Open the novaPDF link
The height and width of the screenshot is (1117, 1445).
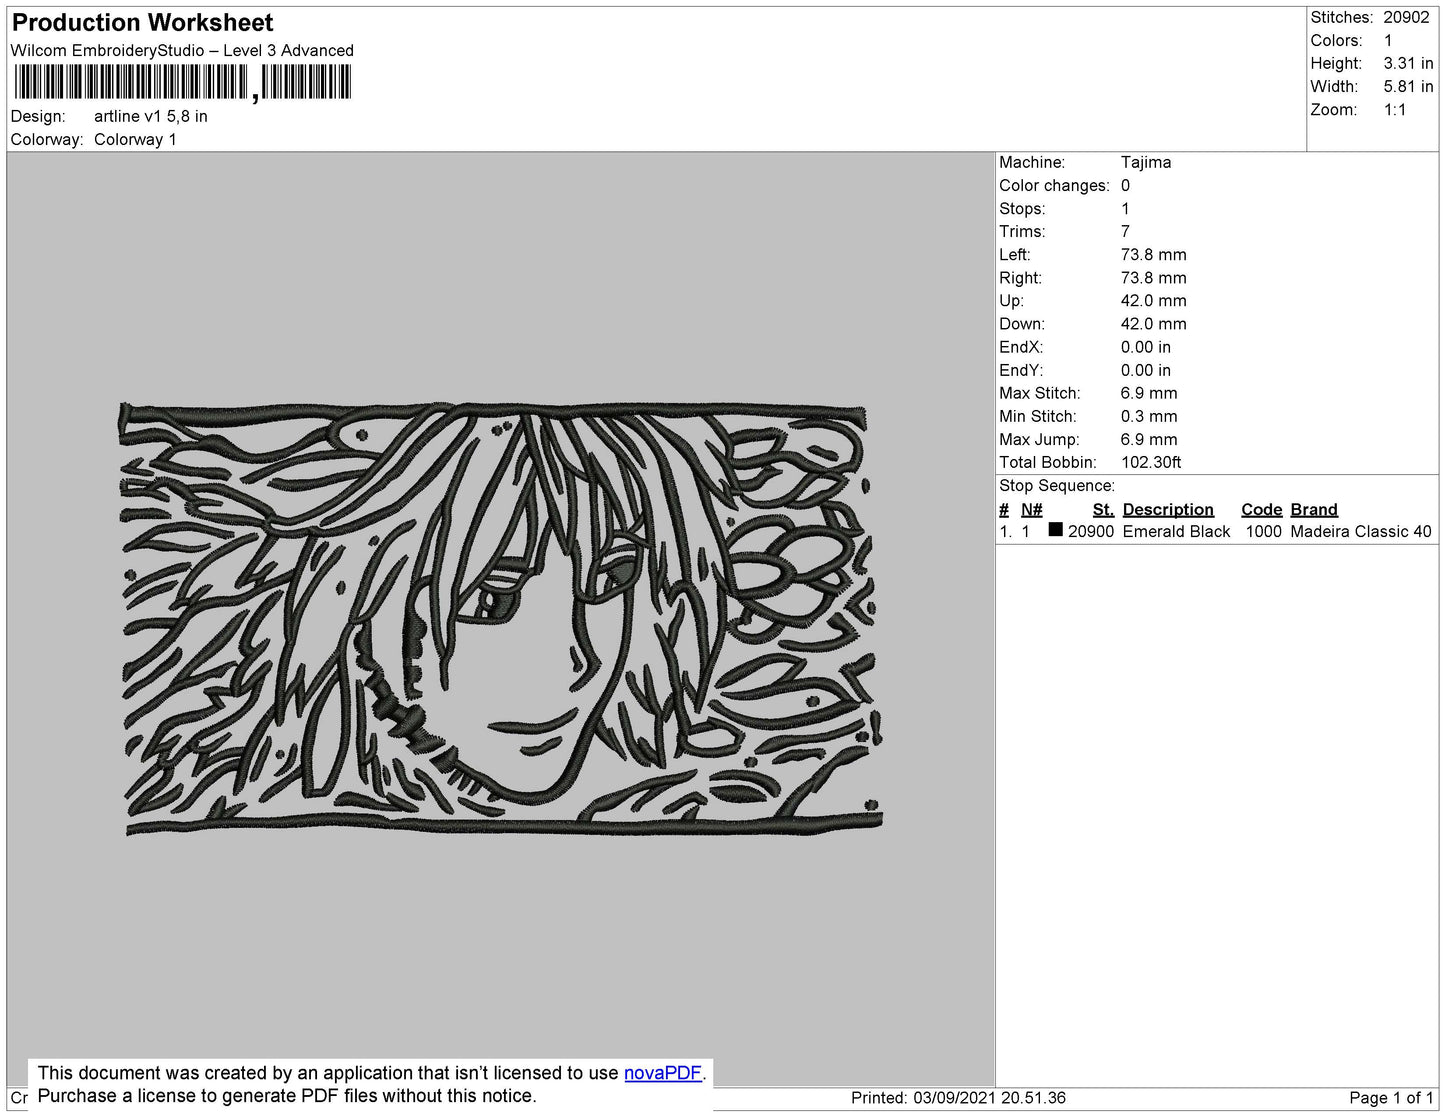(663, 1073)
